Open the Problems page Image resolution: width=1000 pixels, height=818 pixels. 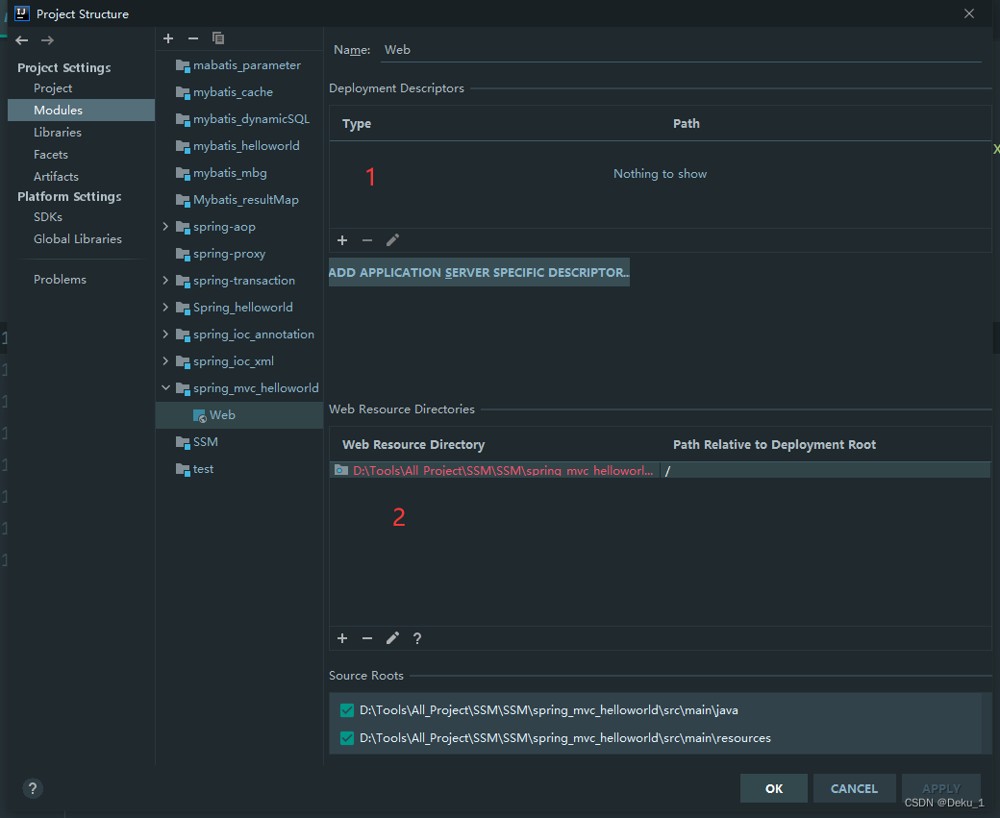(60, 279)
